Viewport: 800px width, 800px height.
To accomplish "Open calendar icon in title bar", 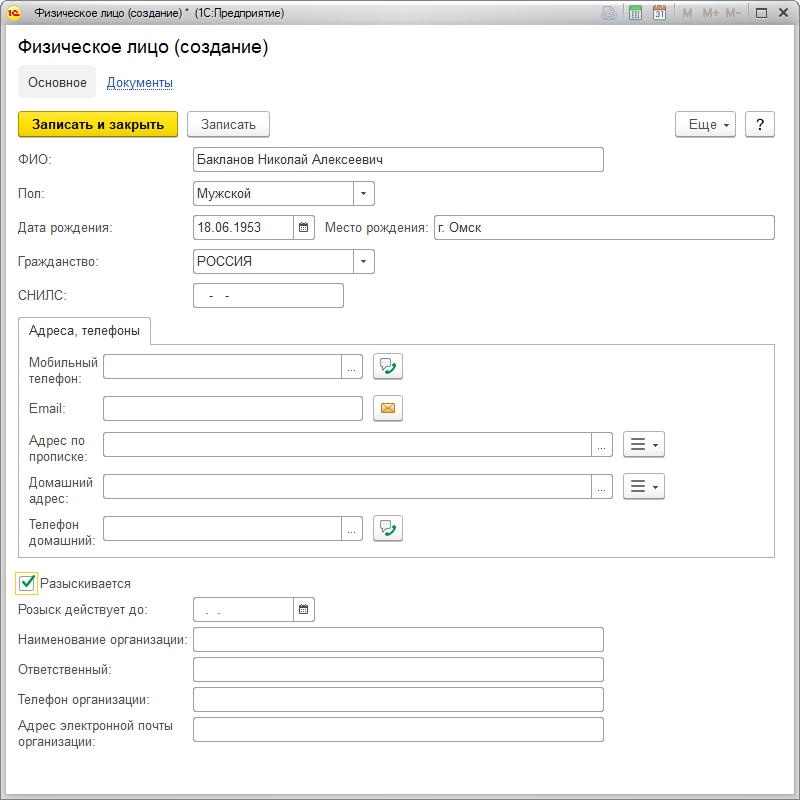I will (659, 13).
